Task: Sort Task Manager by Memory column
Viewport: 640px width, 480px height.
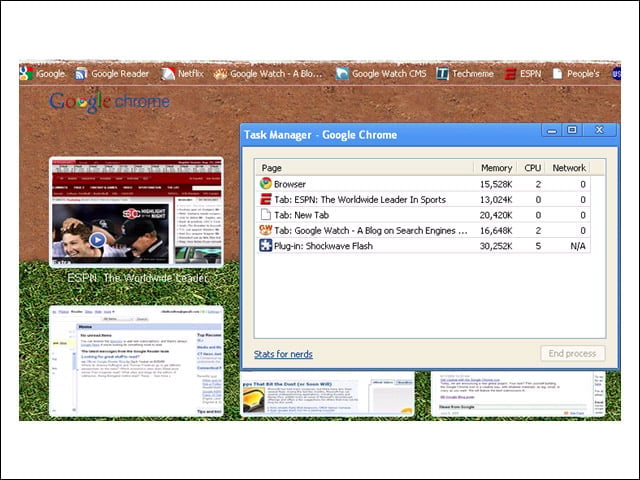Action: tap(495, 168)
